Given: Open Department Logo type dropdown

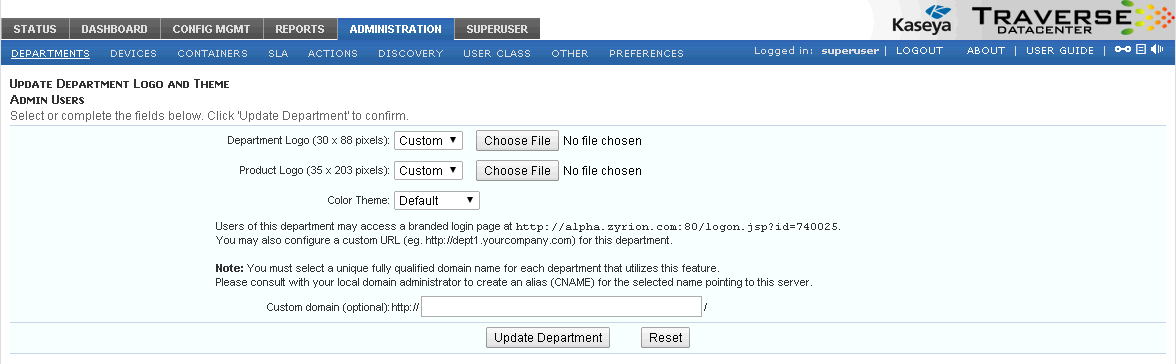Looking at the screenshot, I should click(428, 140).
